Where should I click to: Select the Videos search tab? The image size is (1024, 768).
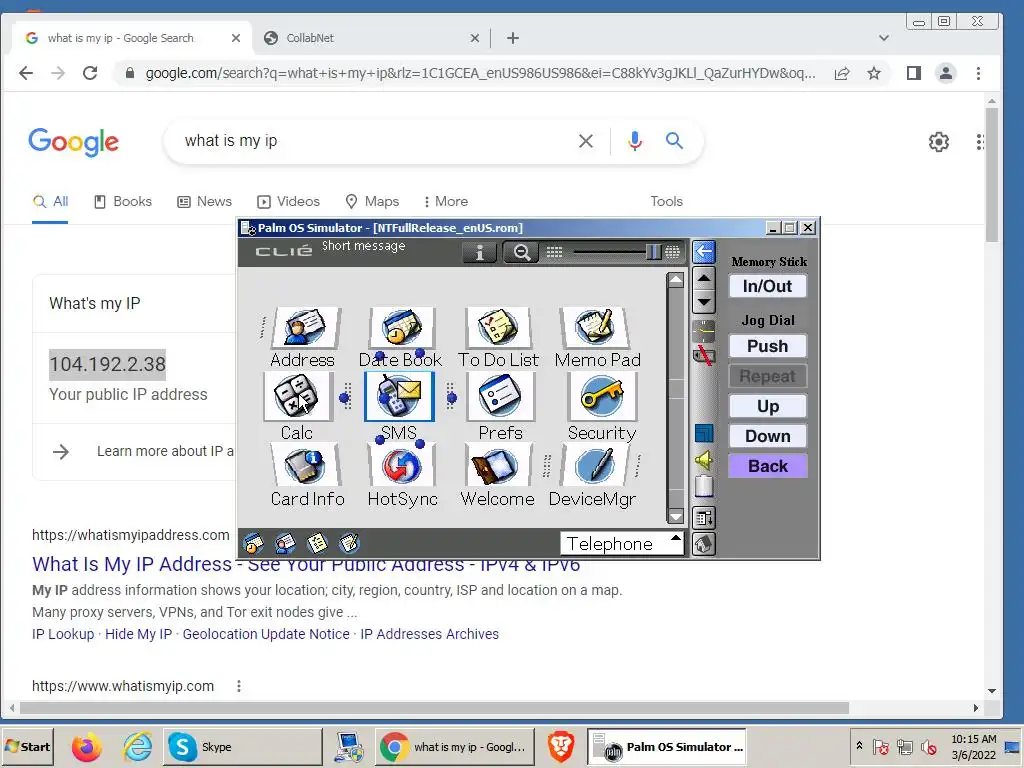[x=289, y=201]
